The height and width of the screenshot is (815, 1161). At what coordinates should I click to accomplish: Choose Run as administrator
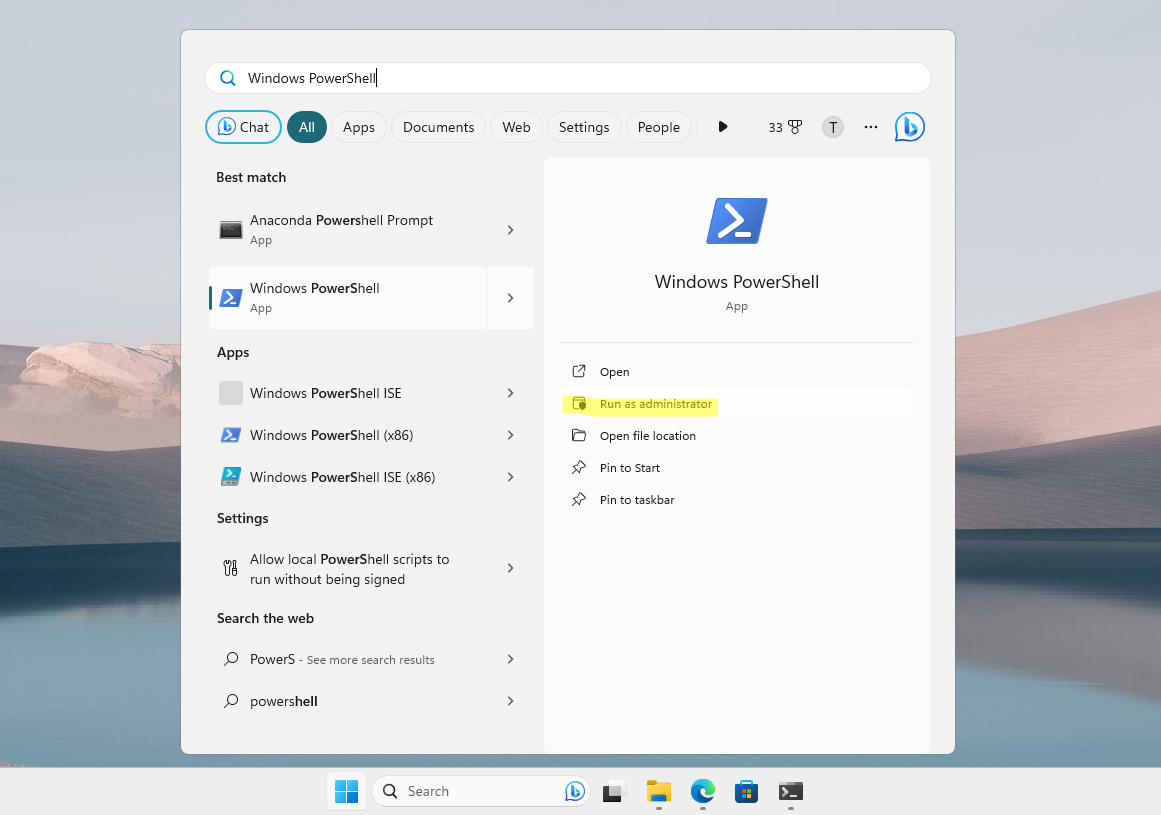click(x=737, y=404)
